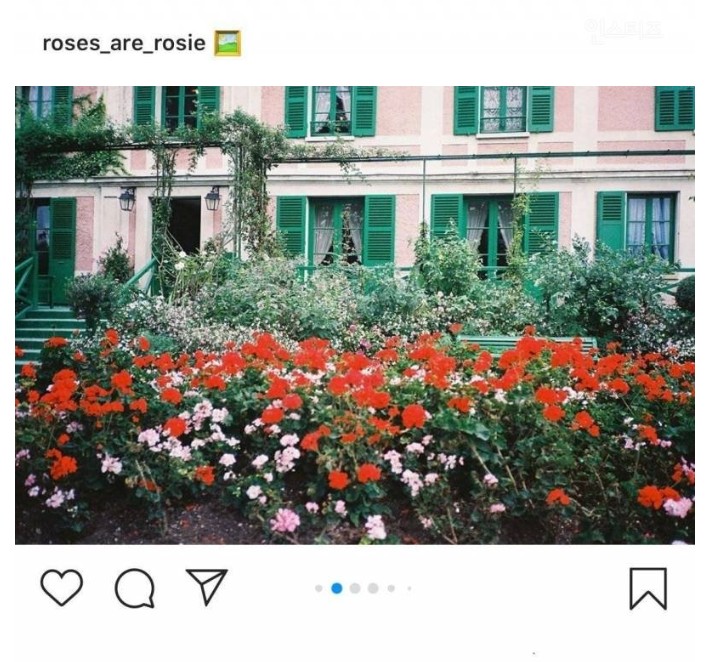Screen dimensions: 724x662
Task: Tap the wall lantern right of the doorway
Action: 212,199
